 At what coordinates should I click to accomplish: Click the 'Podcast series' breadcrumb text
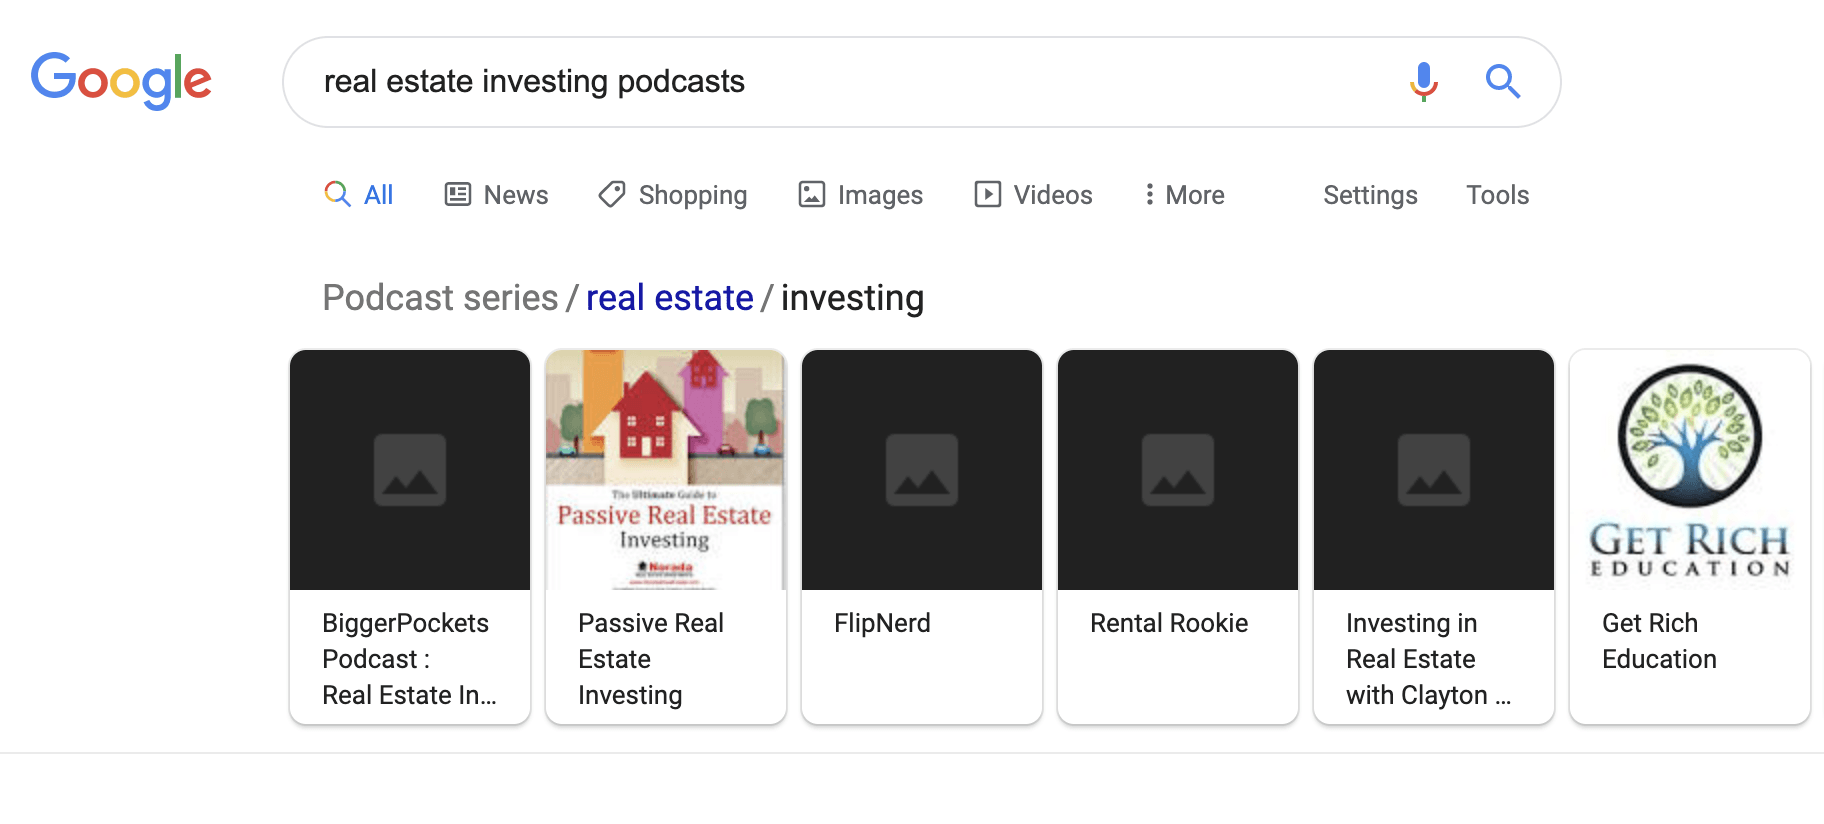pyautogui.click(x=440, y=298)
